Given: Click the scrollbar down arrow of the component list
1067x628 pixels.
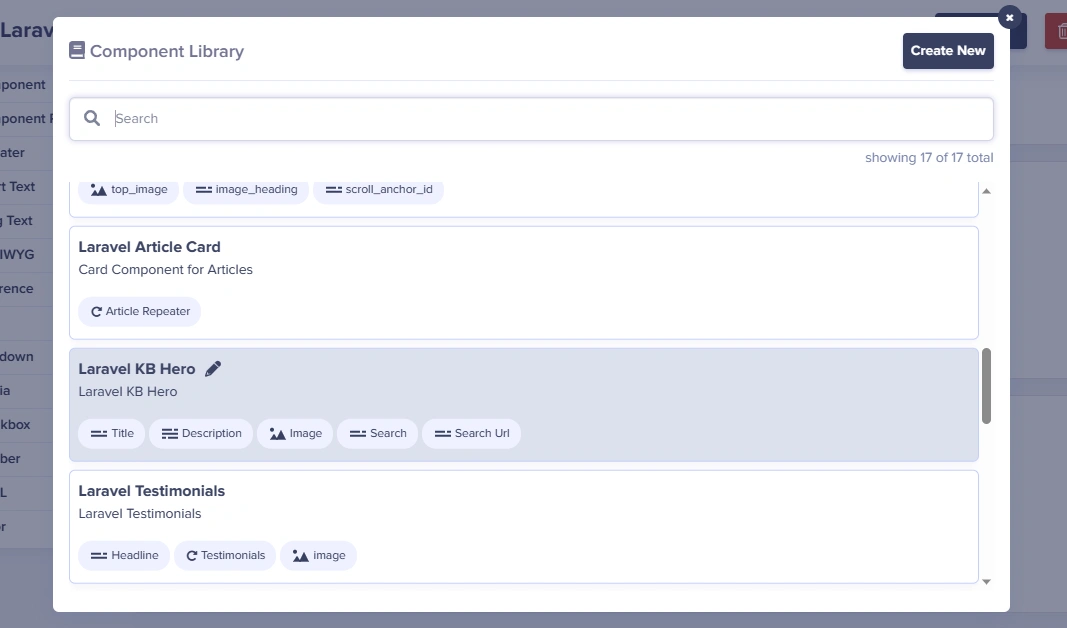Looking at the screenshot, I should click(x=986, y=582).
